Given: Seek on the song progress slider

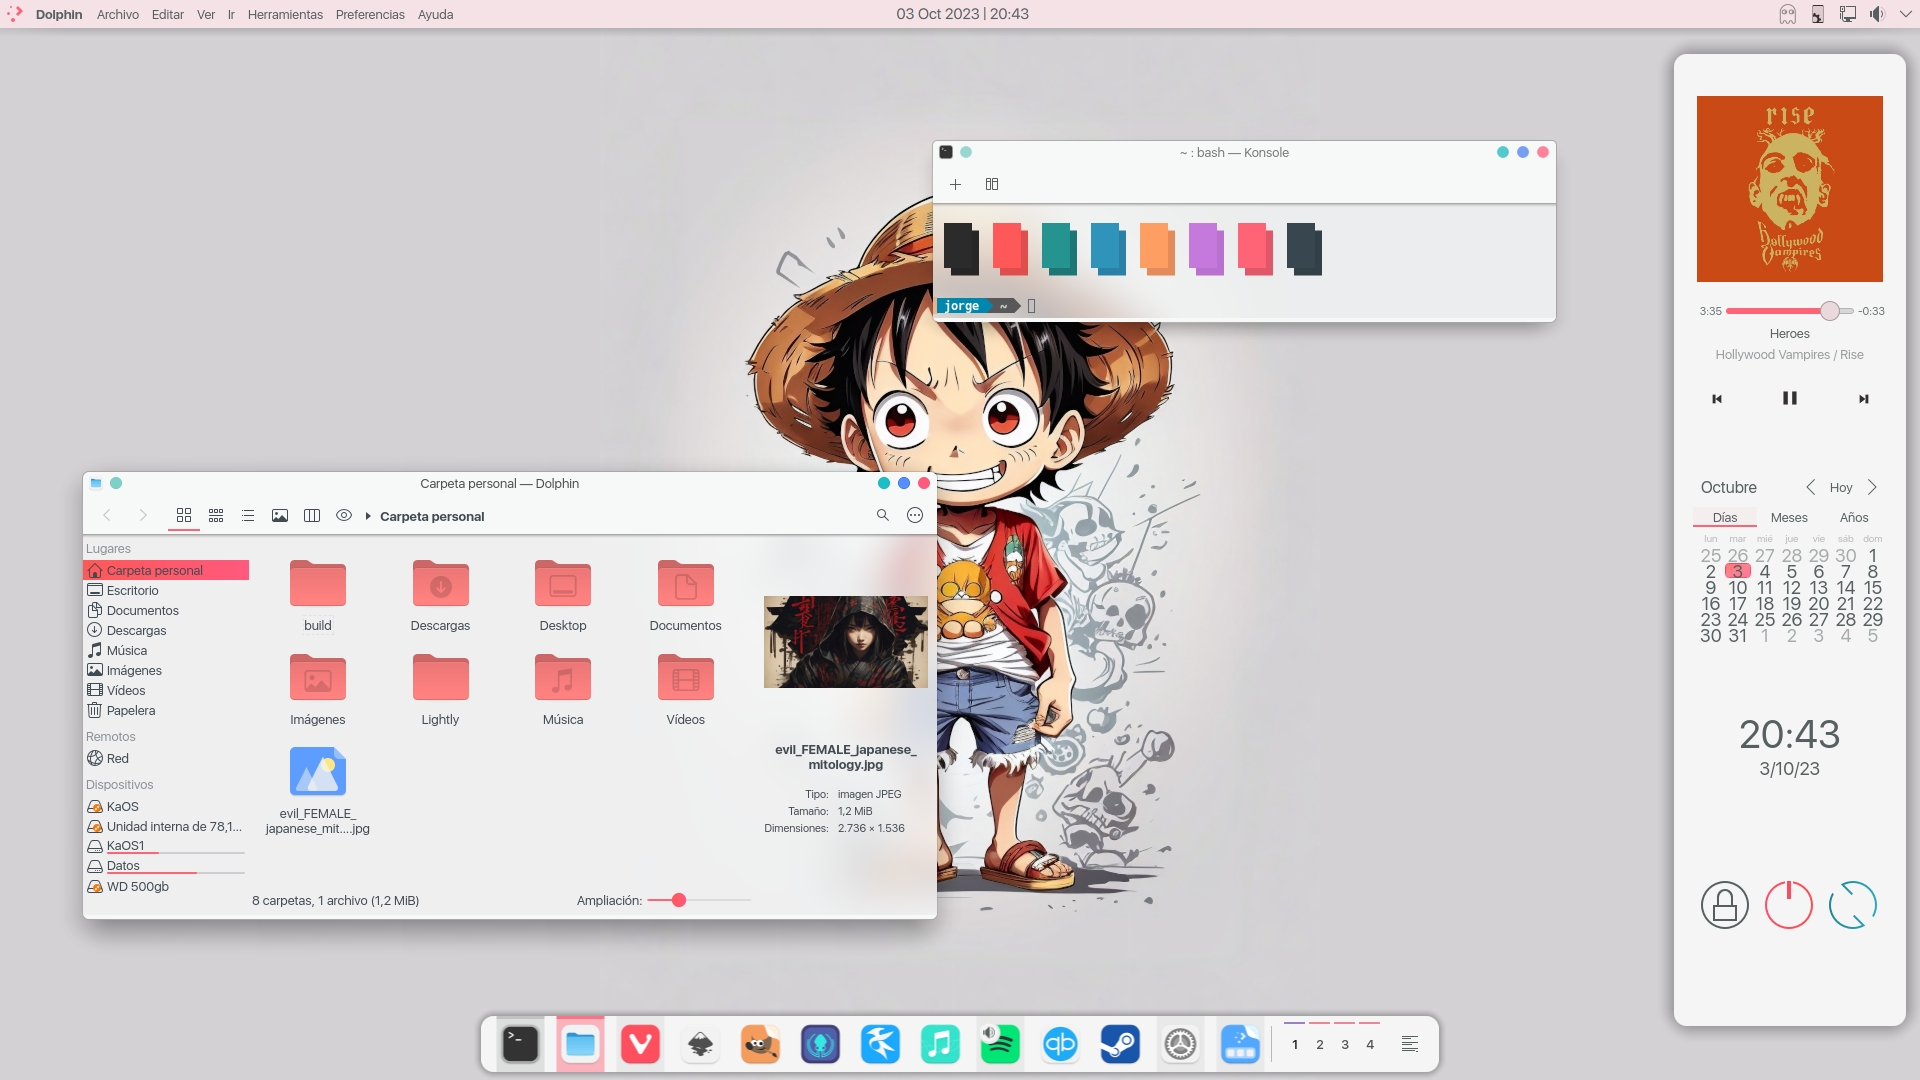Looking at the screenshot, I should [x=1790, y=311].
